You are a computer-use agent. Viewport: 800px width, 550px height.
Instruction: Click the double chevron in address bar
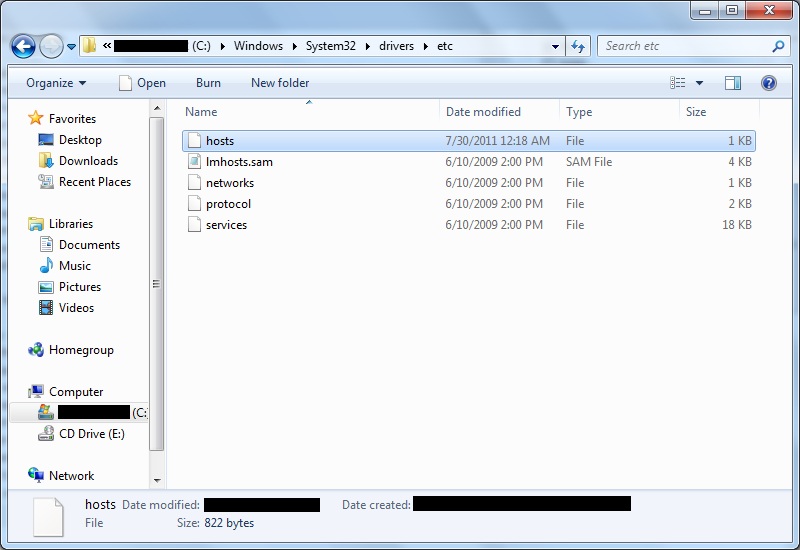click(107, 46)
